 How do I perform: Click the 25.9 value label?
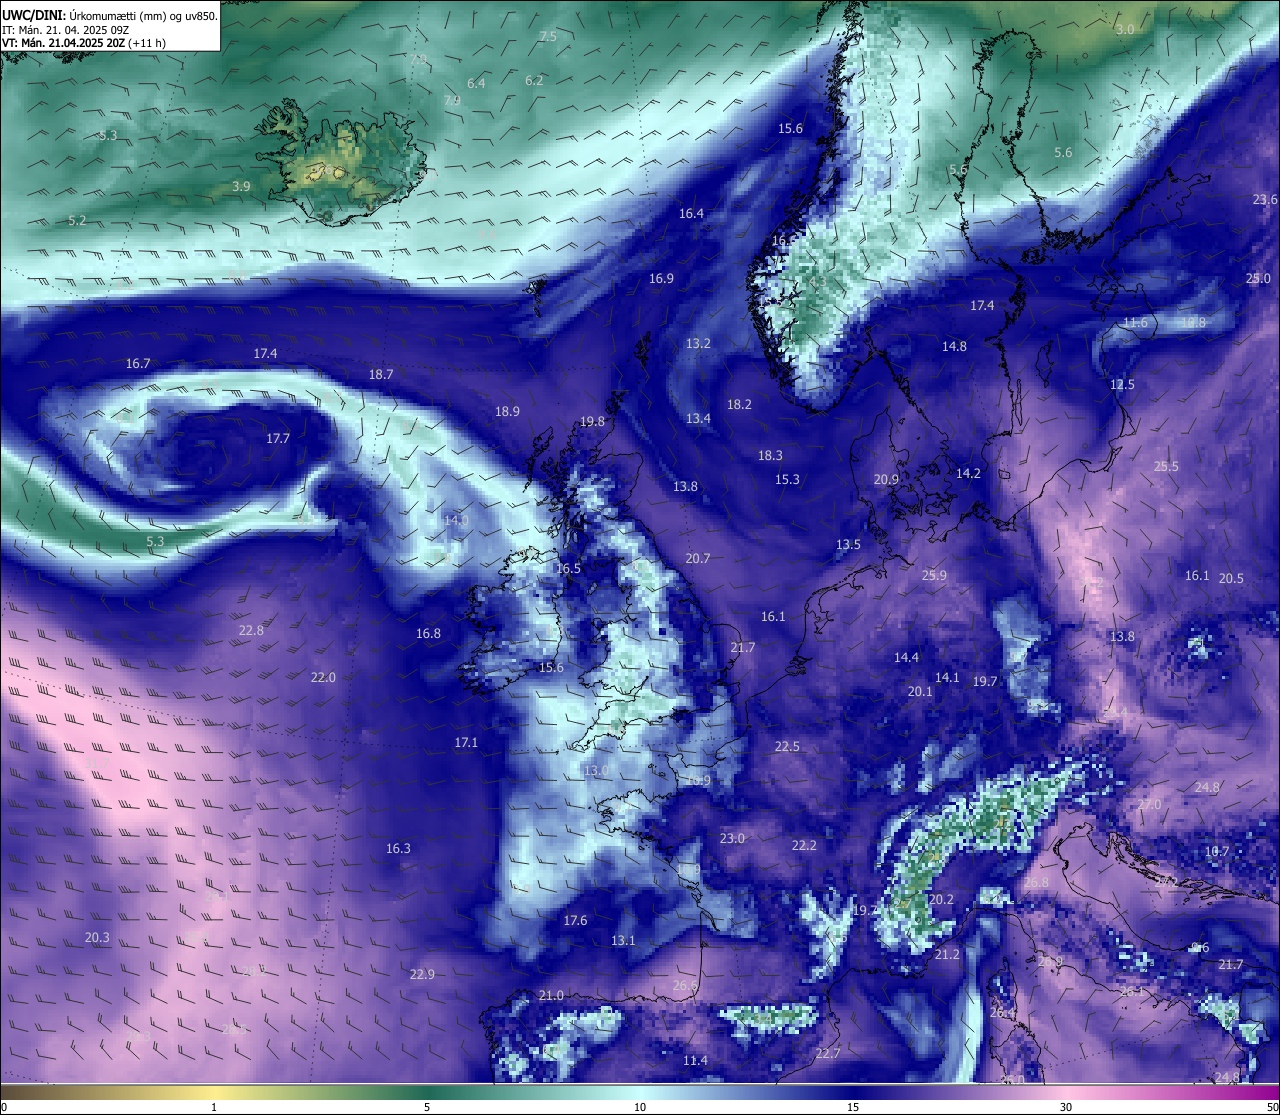pyautogui.click(x=934, y=575)
